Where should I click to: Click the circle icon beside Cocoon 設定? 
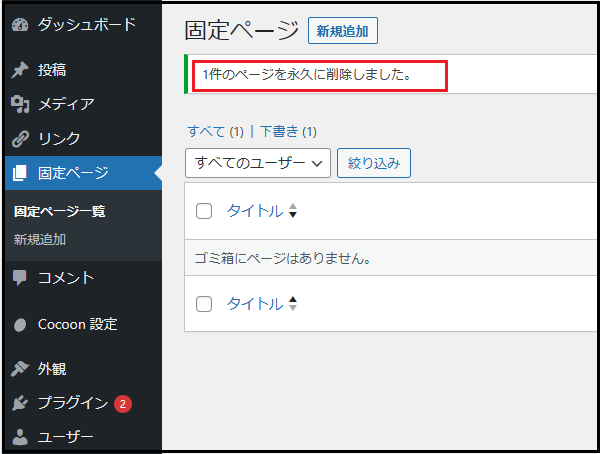pyautogui.click(x=20, y=325)
